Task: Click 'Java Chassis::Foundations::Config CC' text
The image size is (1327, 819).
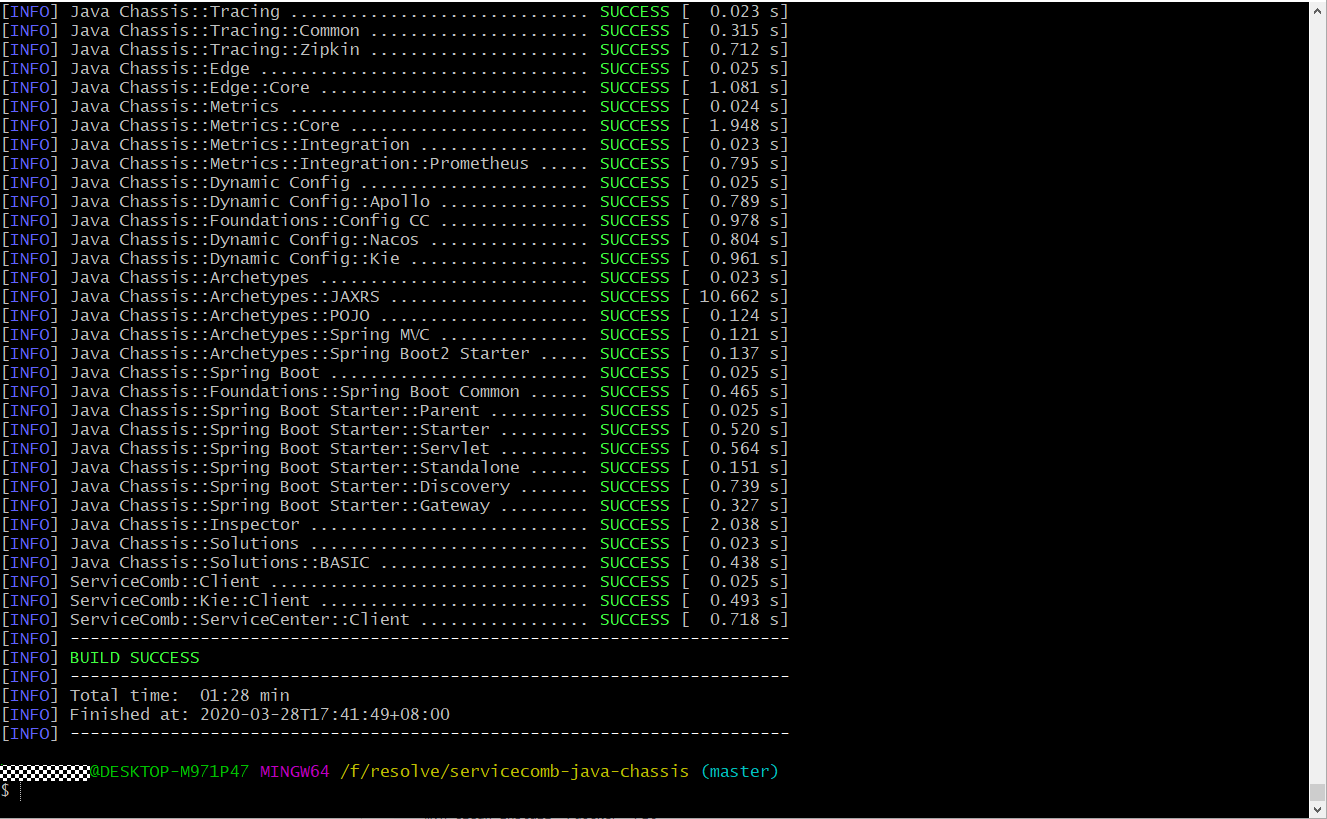Action: coord(250,221)
